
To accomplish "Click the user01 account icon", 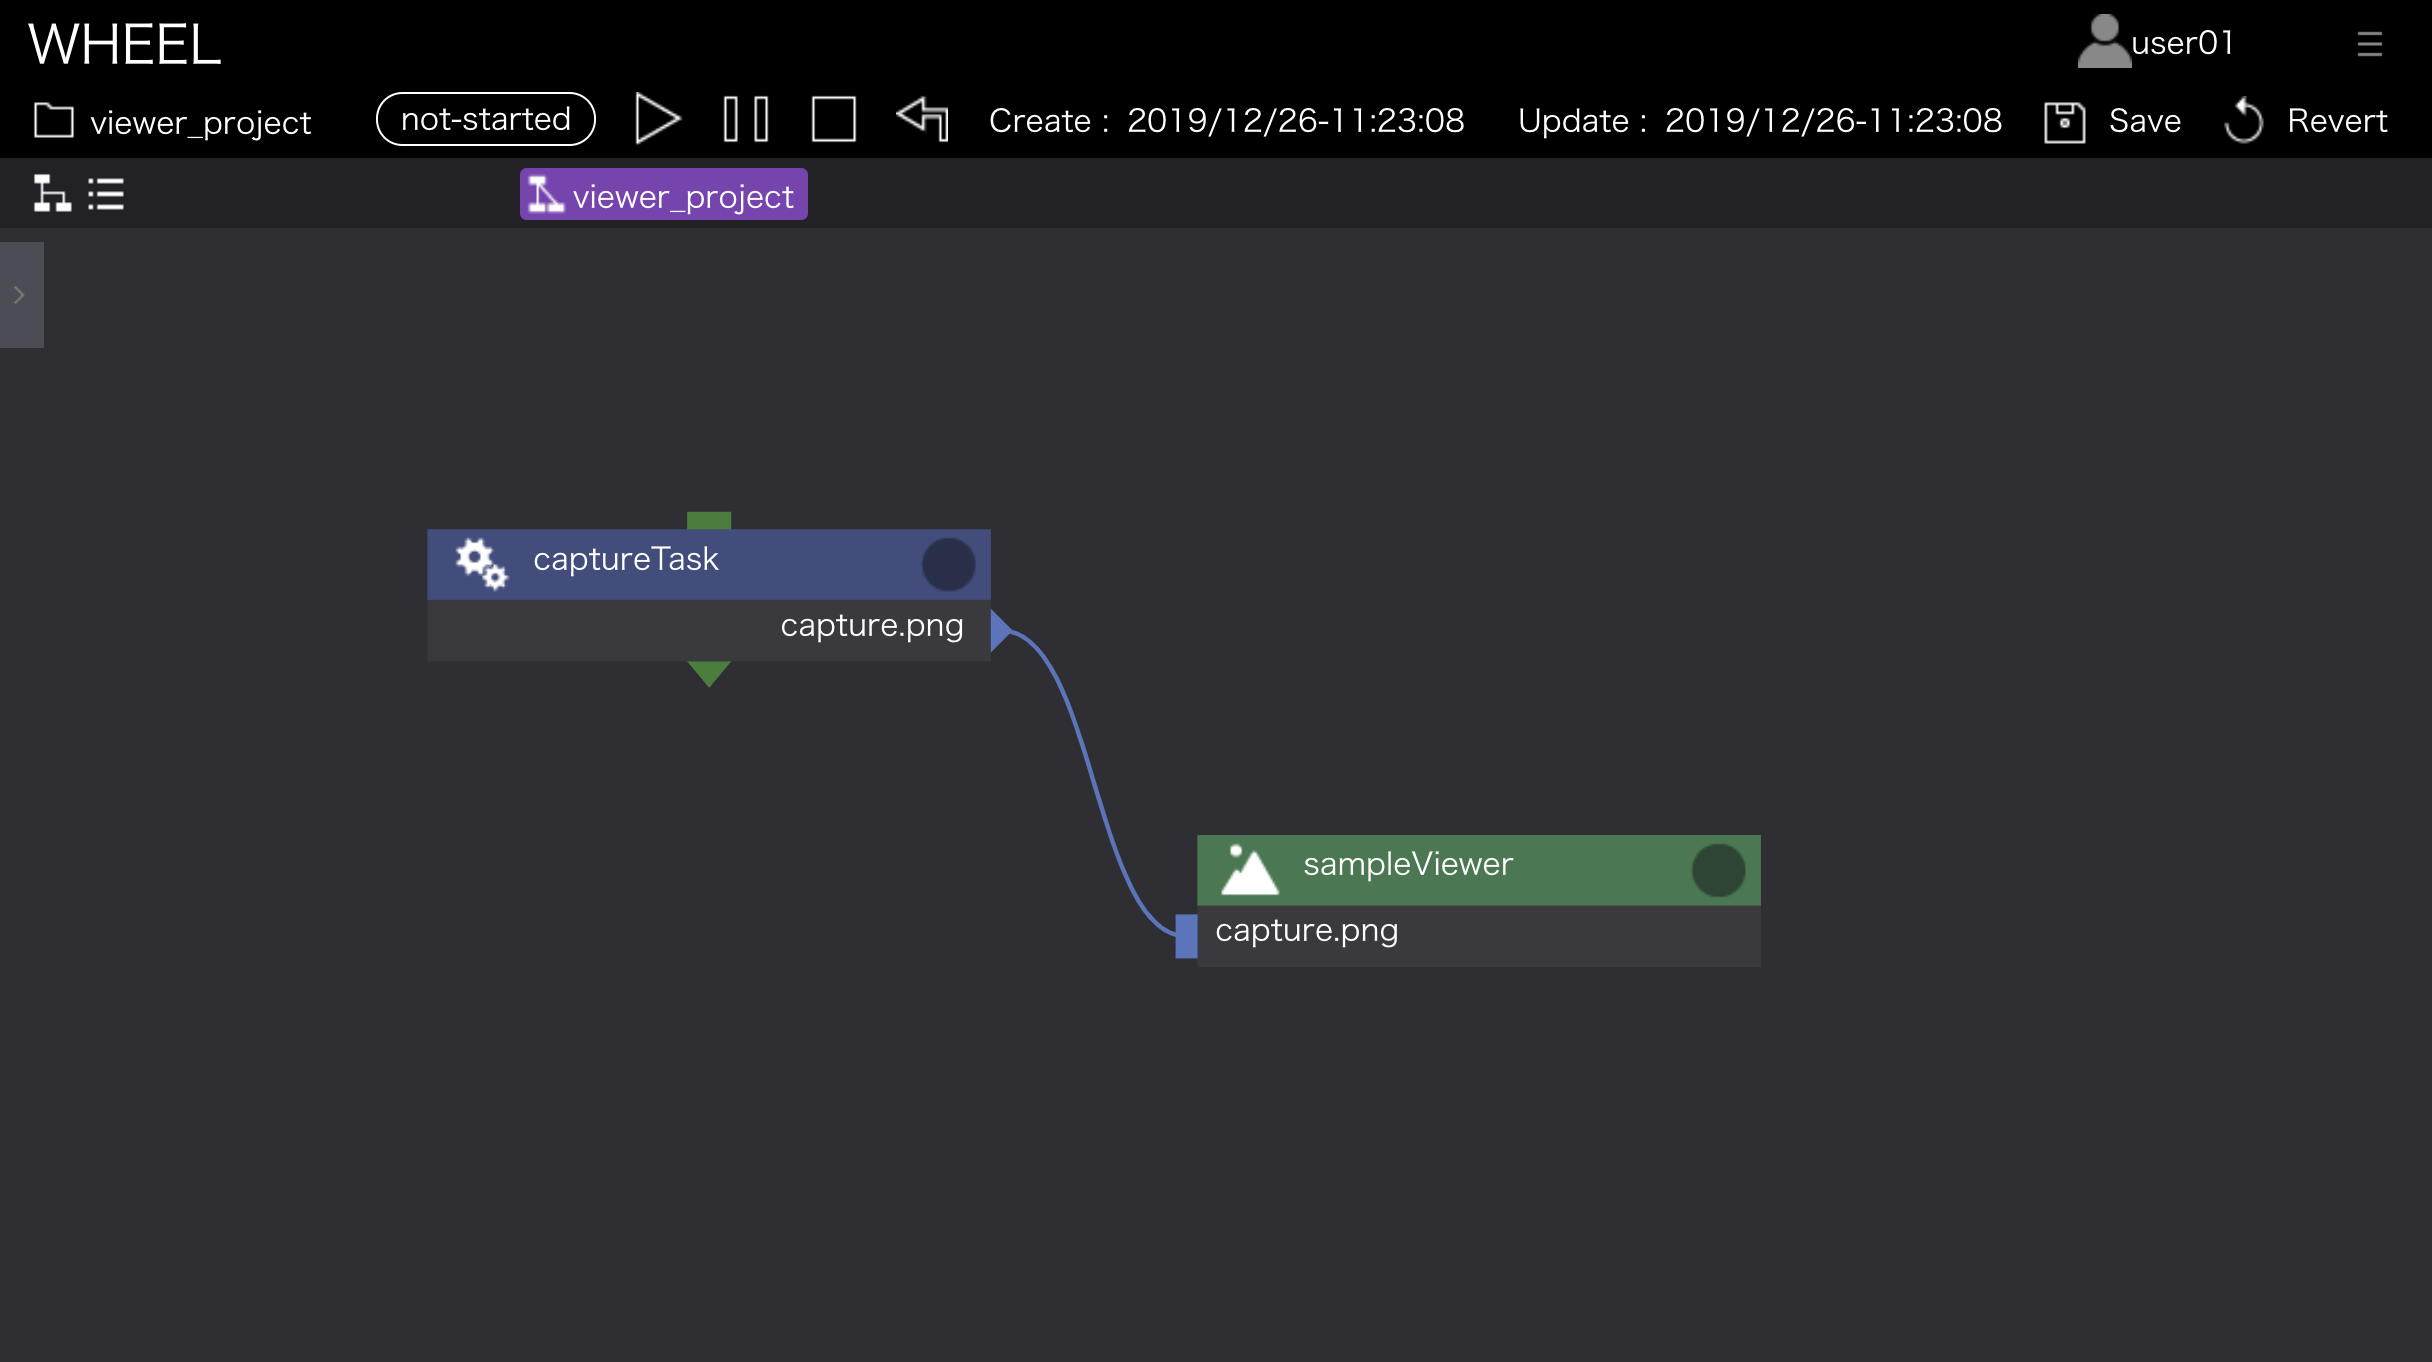I will pos(2103,42).
